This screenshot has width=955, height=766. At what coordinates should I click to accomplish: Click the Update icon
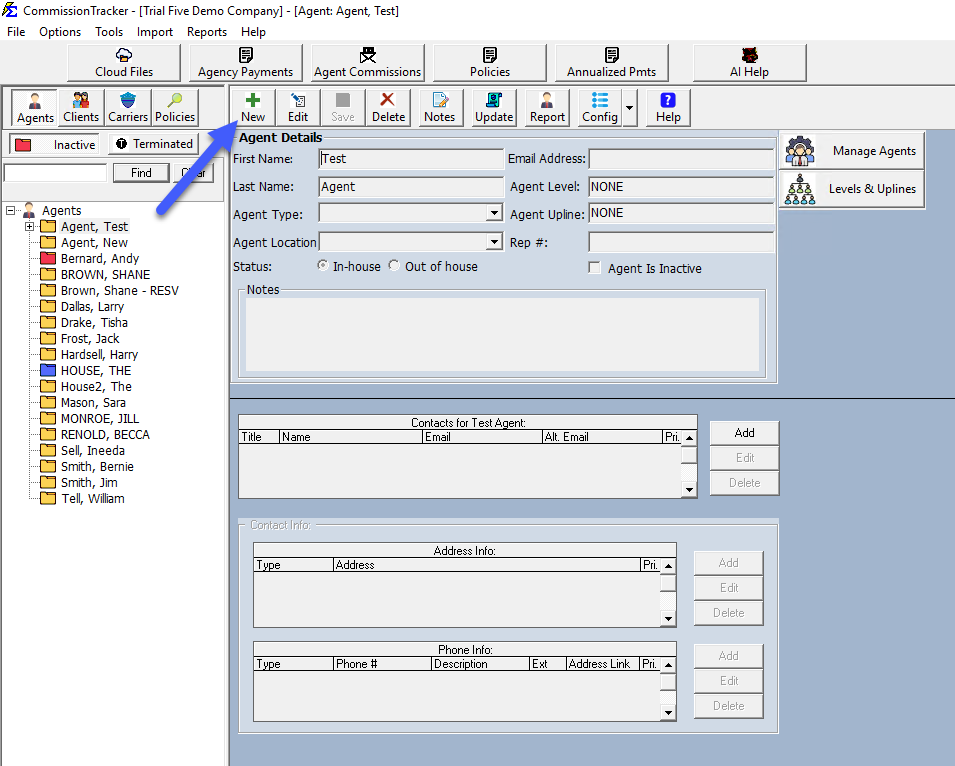click(493, 107)
